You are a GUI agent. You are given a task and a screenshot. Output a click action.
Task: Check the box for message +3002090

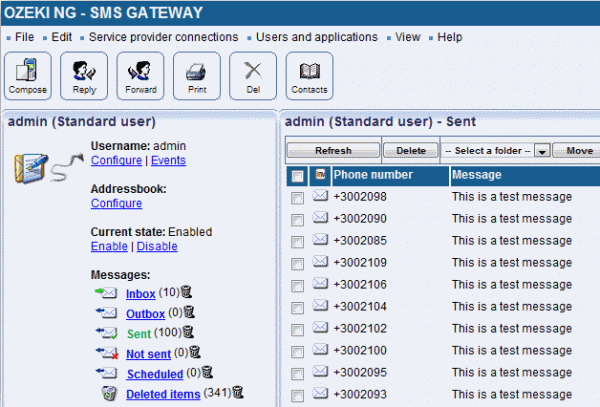pyautogui.click(x=297, y=220)
